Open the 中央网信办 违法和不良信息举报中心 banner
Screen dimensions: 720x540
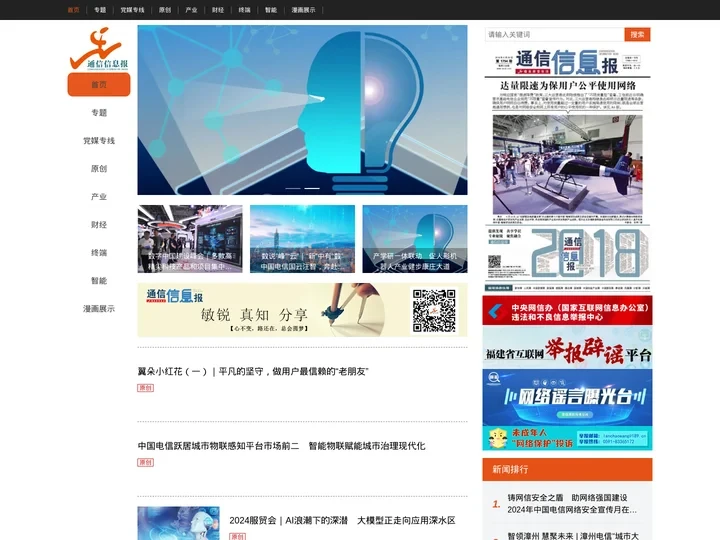click(568, 311)
